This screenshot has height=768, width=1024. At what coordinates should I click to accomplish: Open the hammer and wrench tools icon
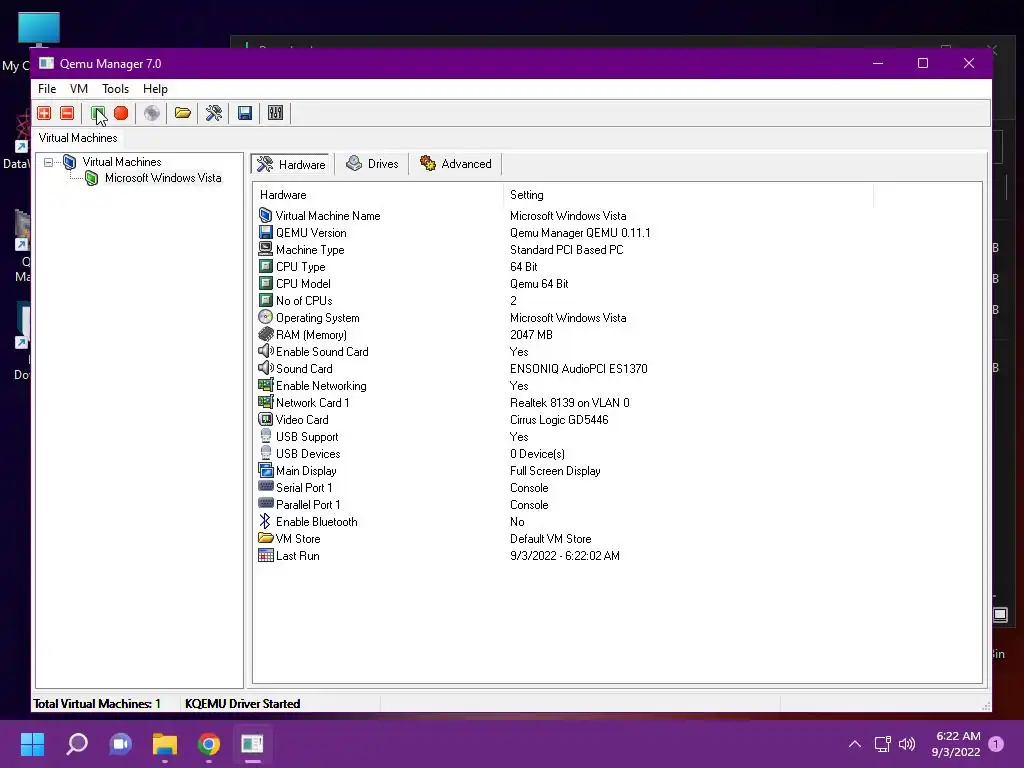[x=214, y=113]
